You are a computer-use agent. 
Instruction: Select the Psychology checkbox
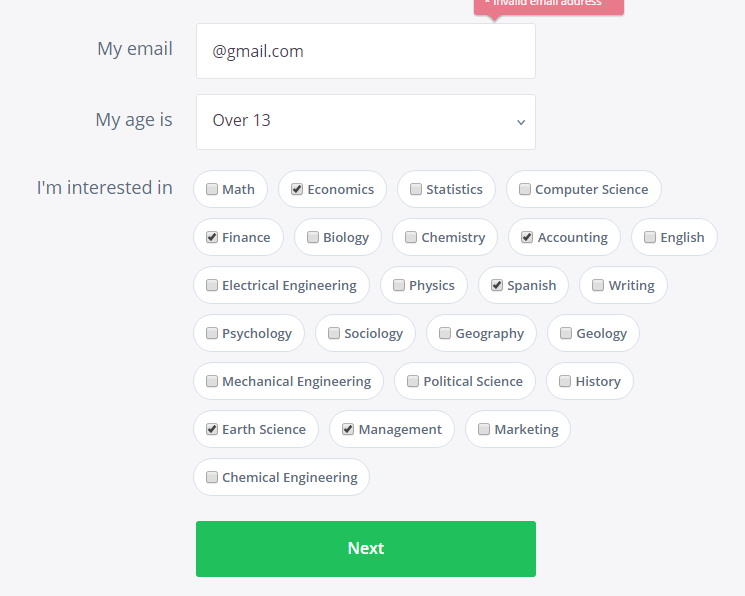coord(212,333)
